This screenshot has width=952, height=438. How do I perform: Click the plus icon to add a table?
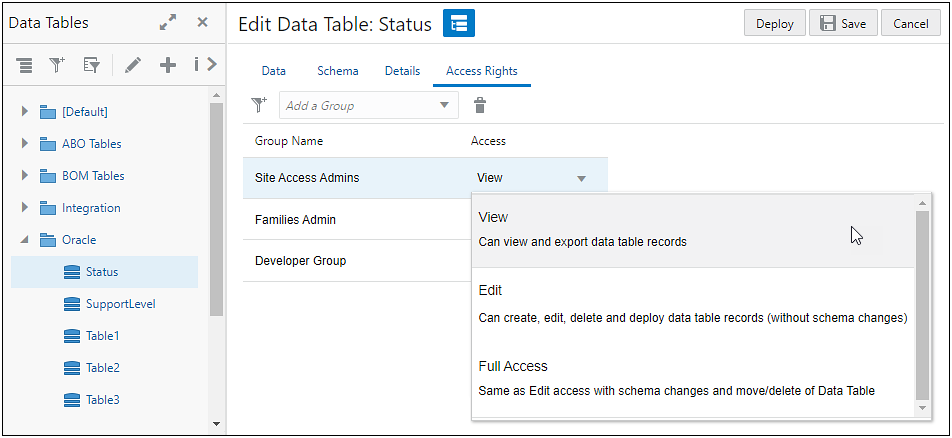tap(168, 66)
